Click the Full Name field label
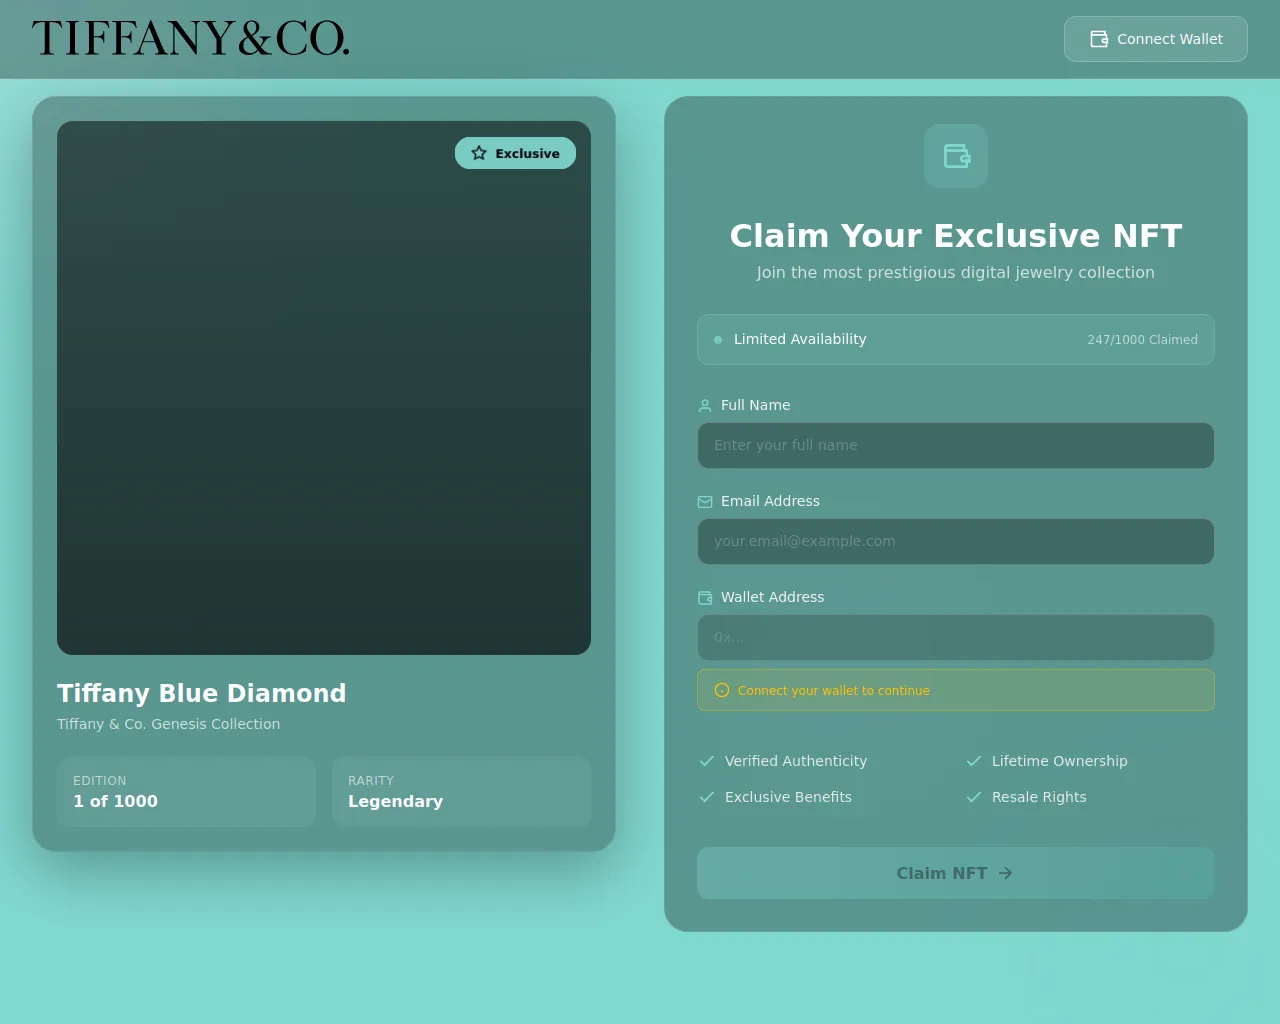The width and height of the screenshot is (1280, 1024). pyautogui.click(x=756, y=405)
